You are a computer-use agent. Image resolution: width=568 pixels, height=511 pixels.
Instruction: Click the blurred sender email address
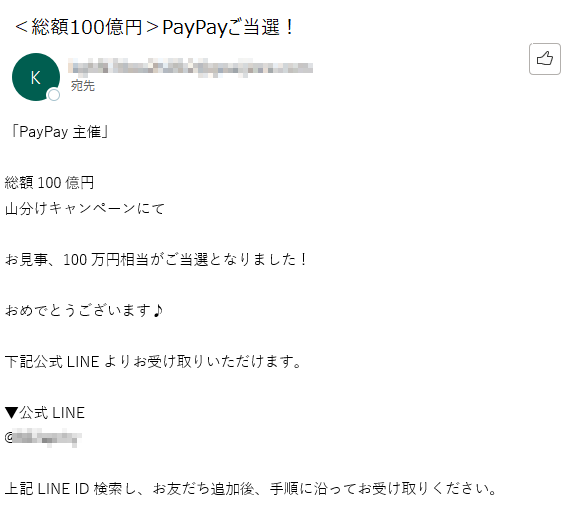coord(191,67)
